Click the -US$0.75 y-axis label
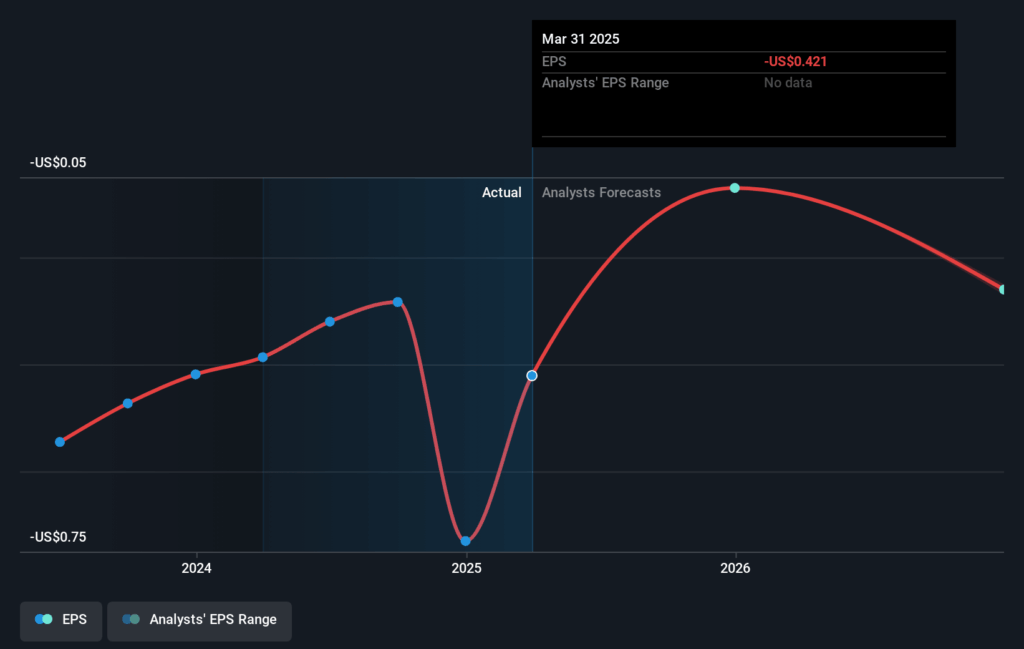Viewport: 1024px width, 649px height. tap(56, 537)
